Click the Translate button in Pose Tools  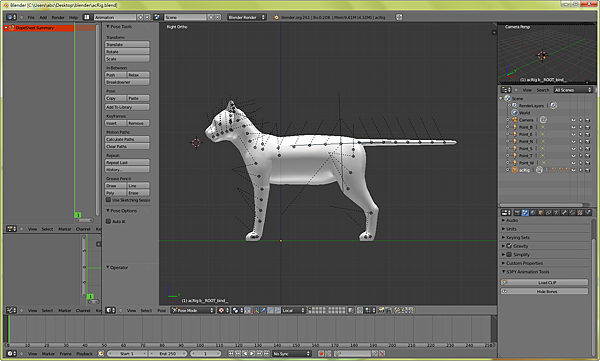(x=127, y=44)
